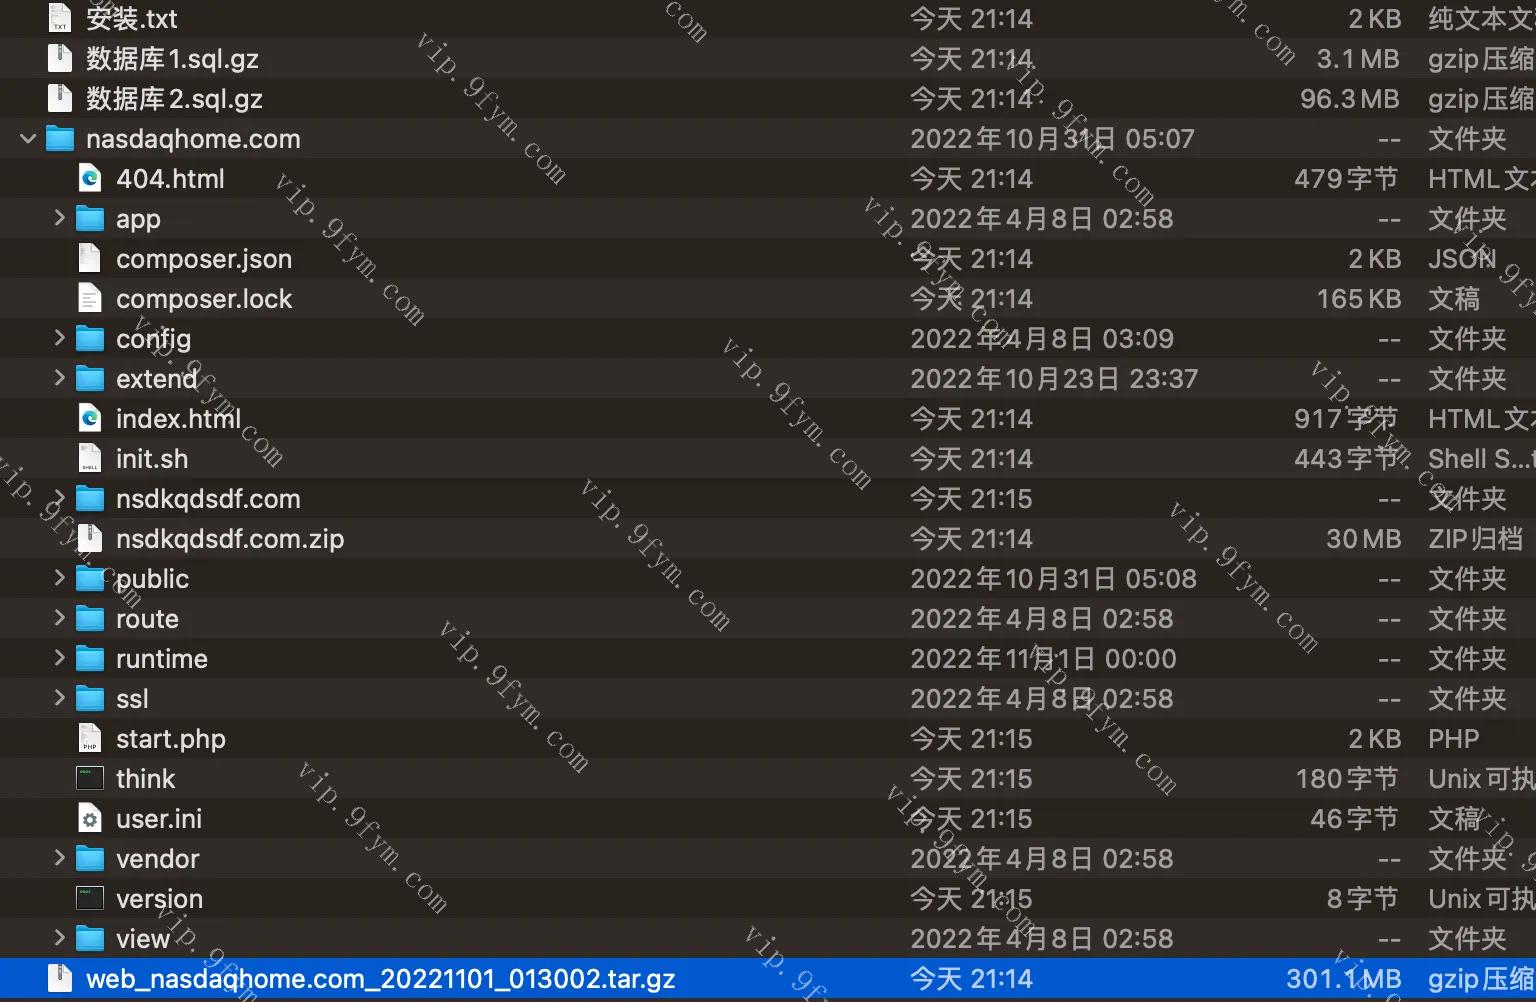Screen dimensions: 1536x1002
Task: Click the think executable file icon
Action: pyautogui.click(x=90, y=779)
